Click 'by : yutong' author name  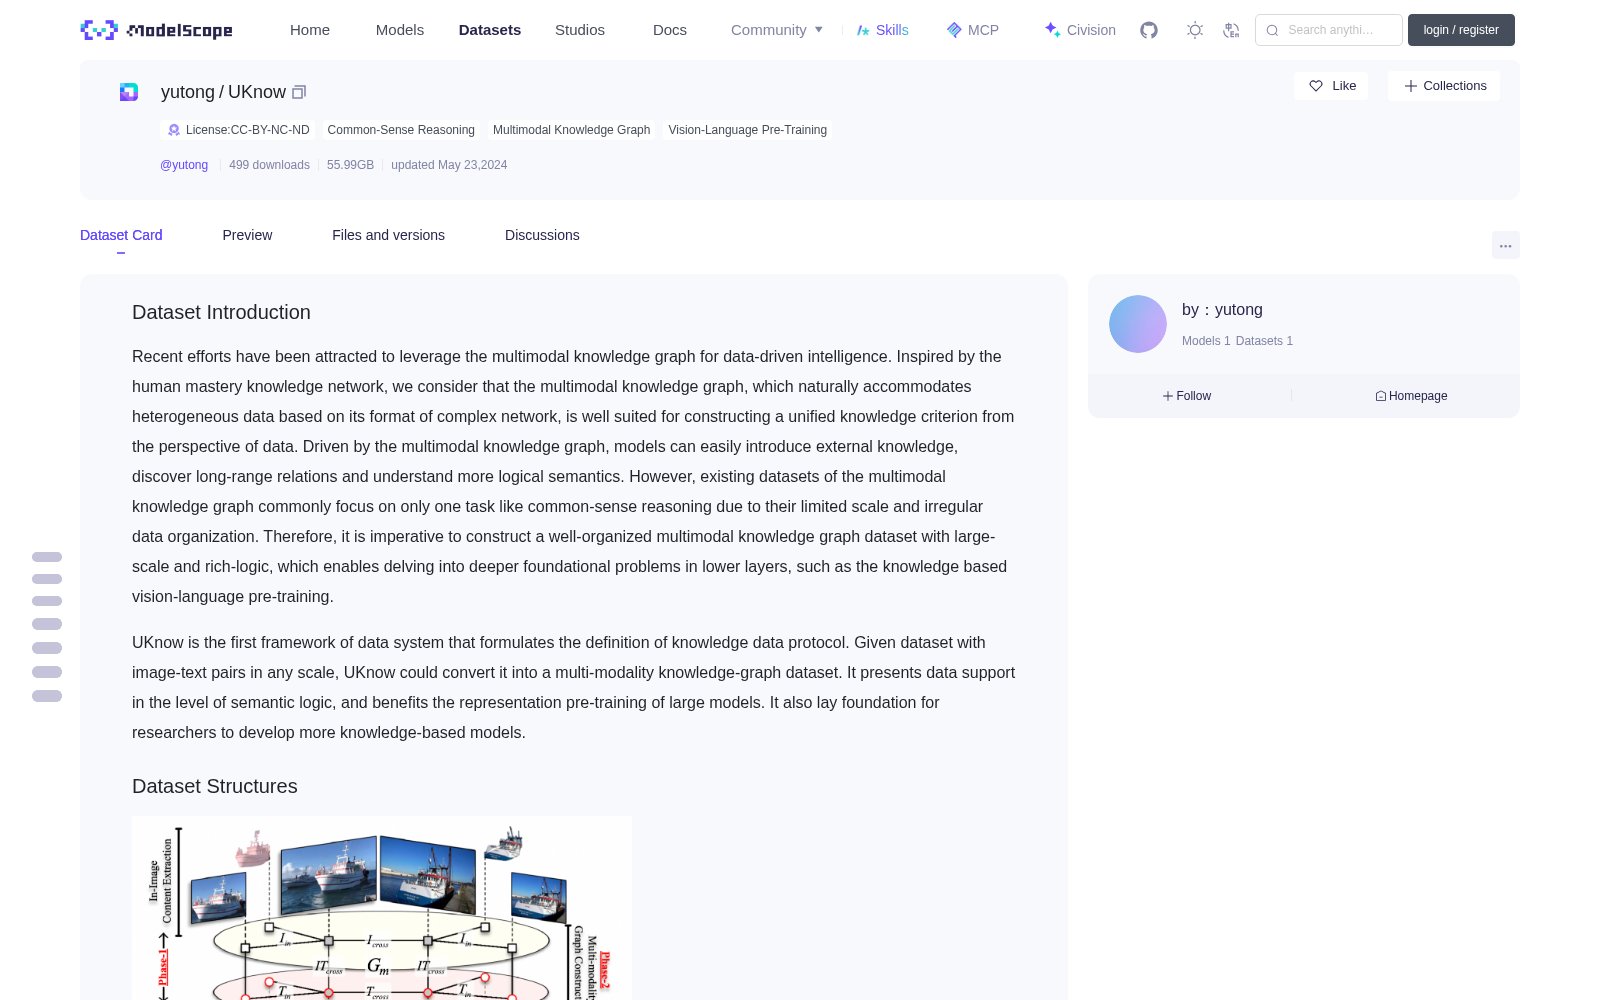1222,310
